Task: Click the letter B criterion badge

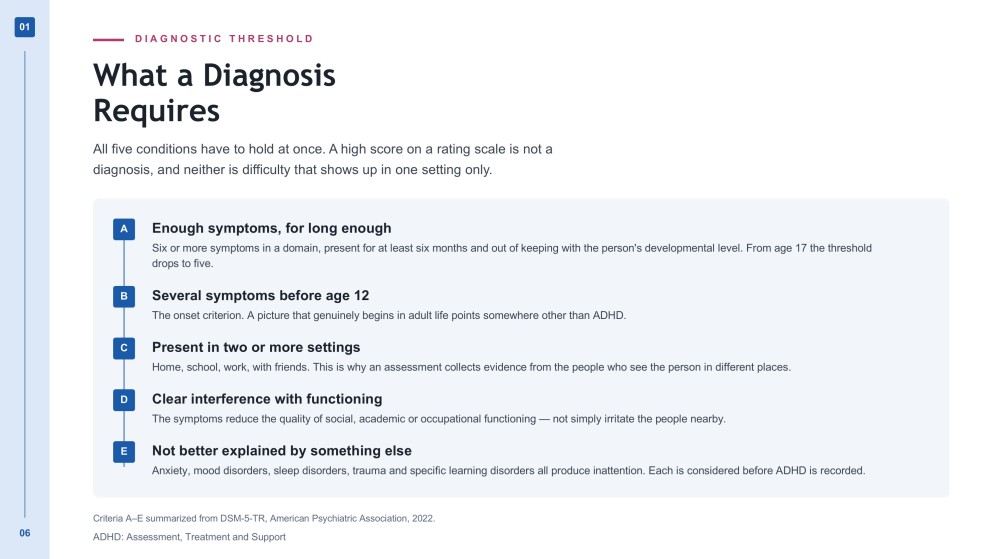Action: click(x=124, y=296)
